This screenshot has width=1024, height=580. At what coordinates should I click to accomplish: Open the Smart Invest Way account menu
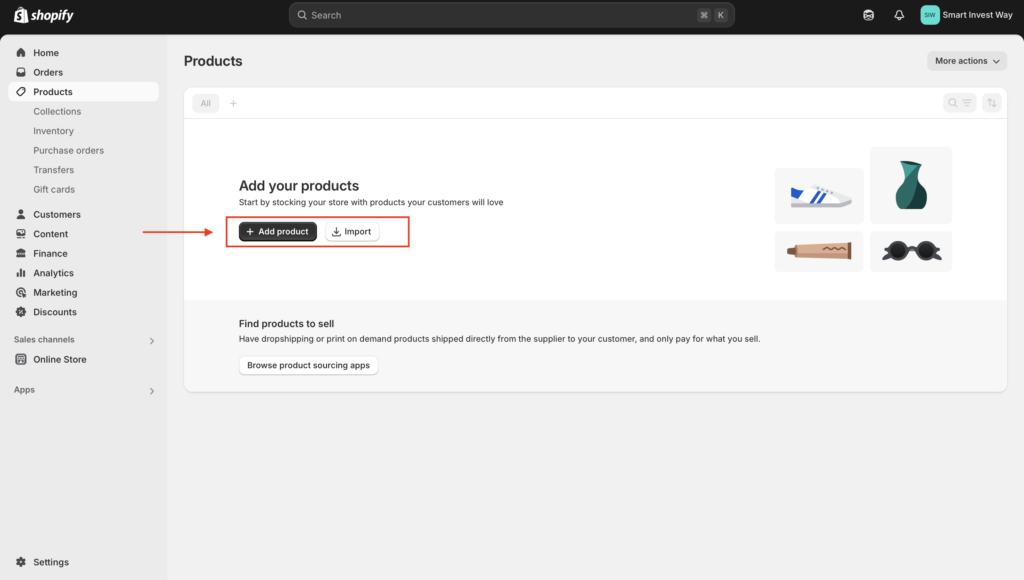click(x=967, y=15)
